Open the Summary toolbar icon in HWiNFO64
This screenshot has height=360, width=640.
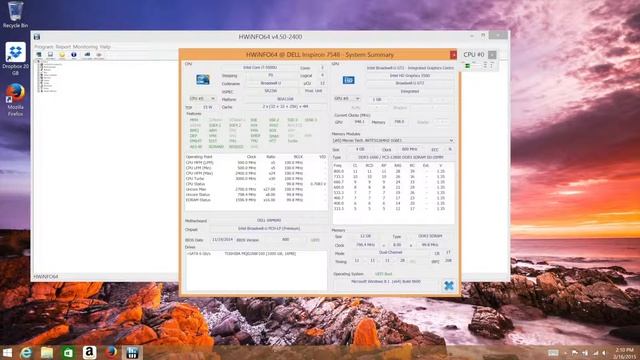tap(39, 55)
